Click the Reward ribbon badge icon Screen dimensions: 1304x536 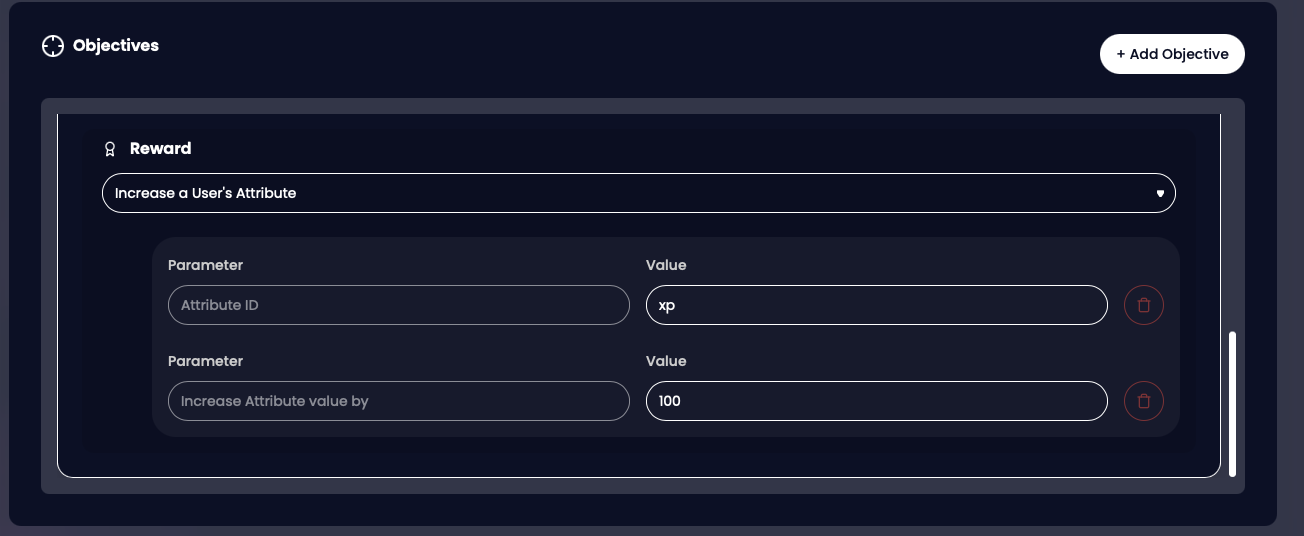tap(111, 149)
